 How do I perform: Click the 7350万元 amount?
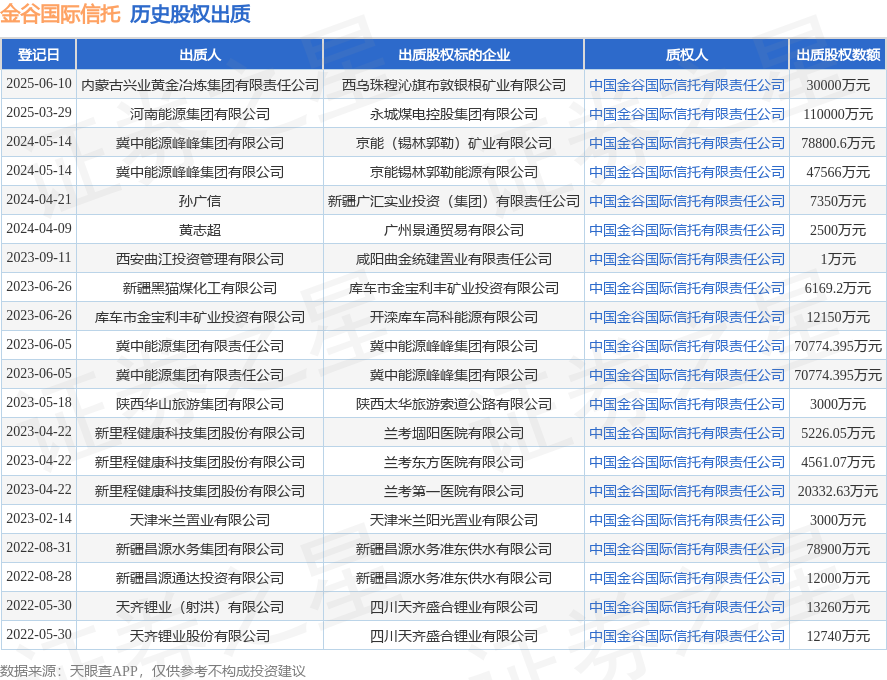pyautogui.click(x=838, y=201)
